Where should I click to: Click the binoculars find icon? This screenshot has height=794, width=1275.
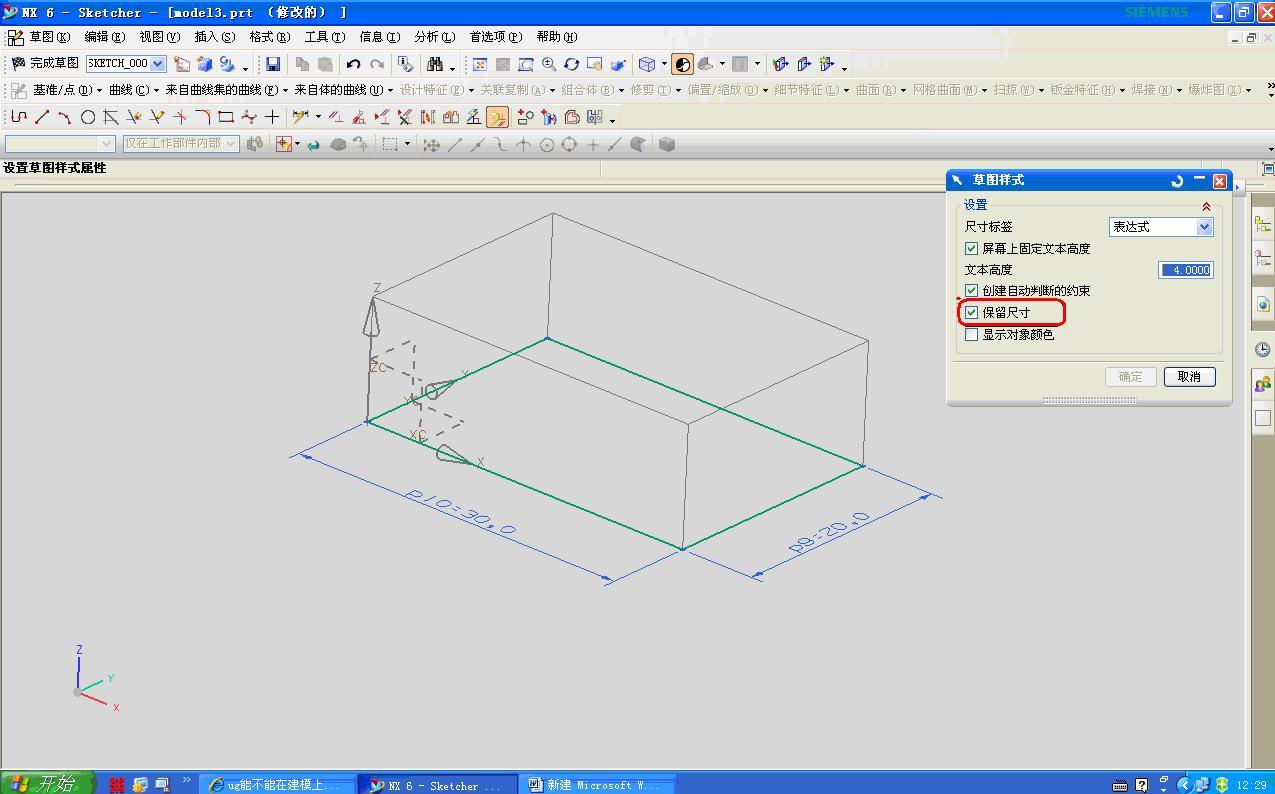pos(435,64)
